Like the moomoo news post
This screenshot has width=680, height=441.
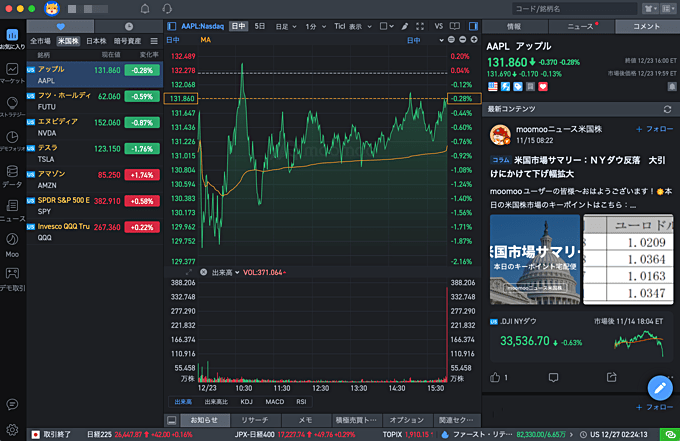pyautogui.click(x=495, y=377)
